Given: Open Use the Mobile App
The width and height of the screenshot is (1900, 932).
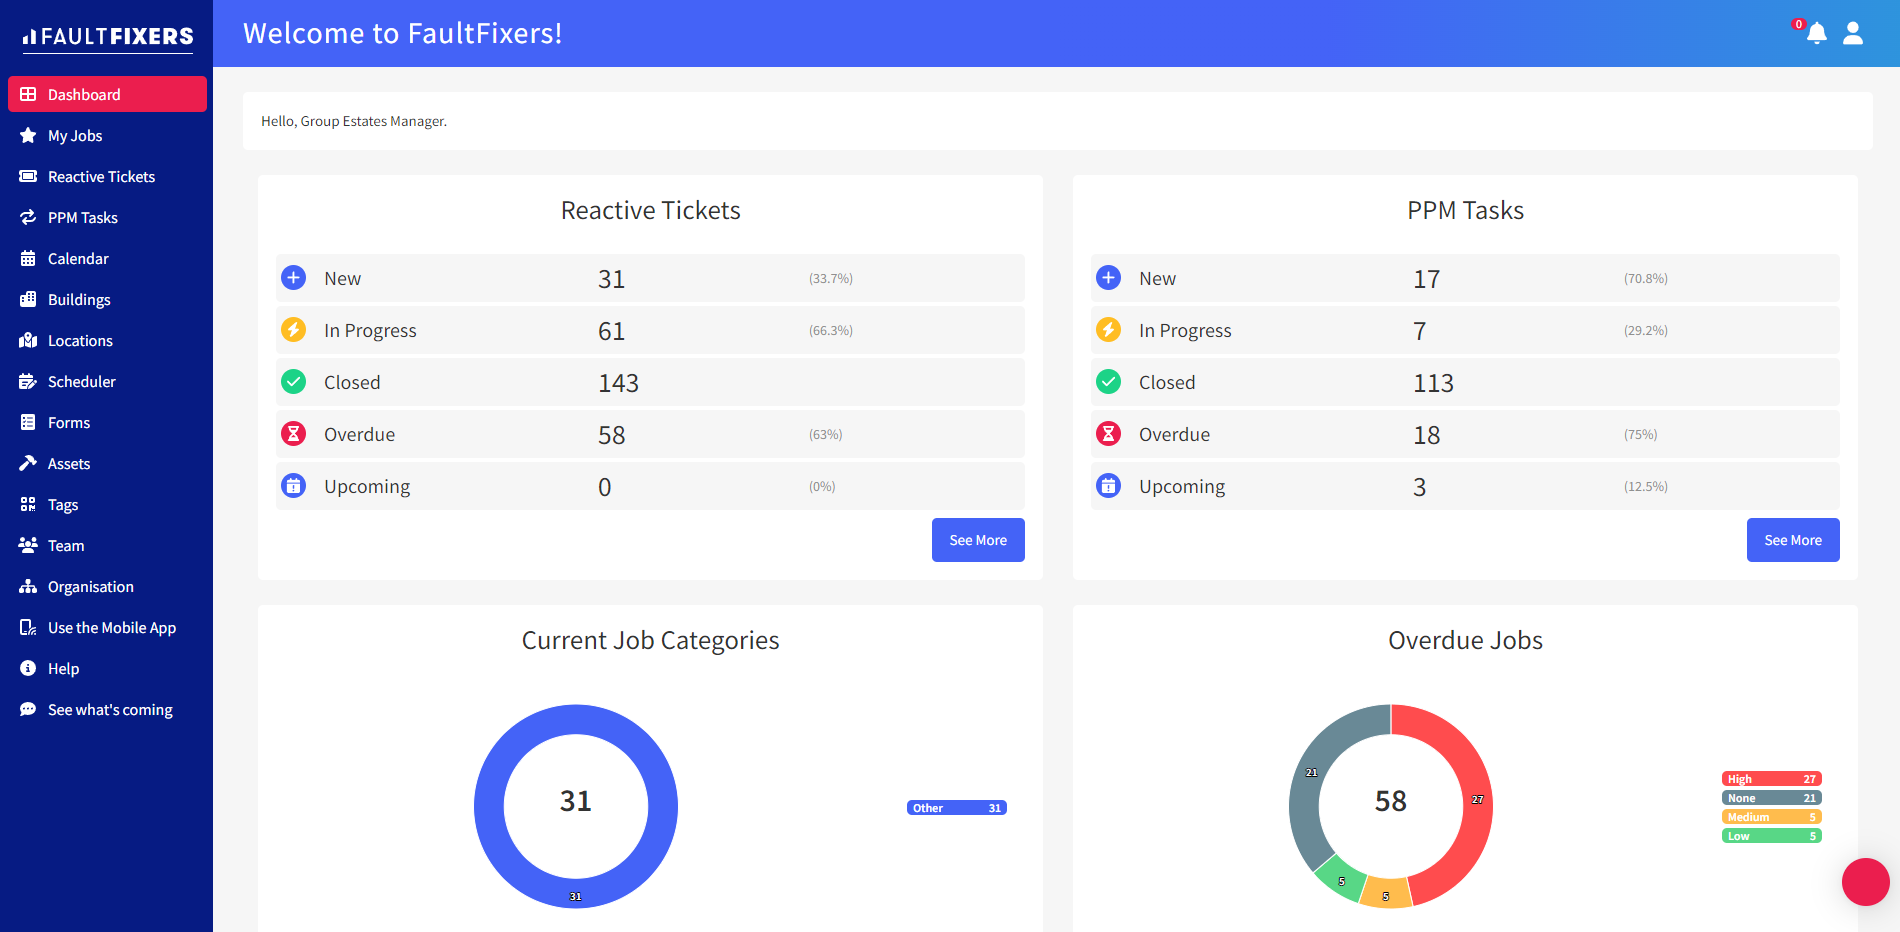Looking at the screenshot, I should click(112, 627).
